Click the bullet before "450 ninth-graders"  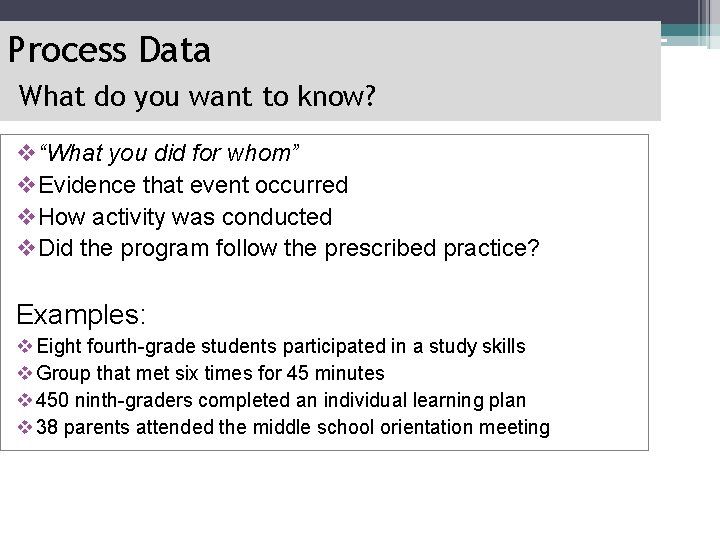click(25, 400)
